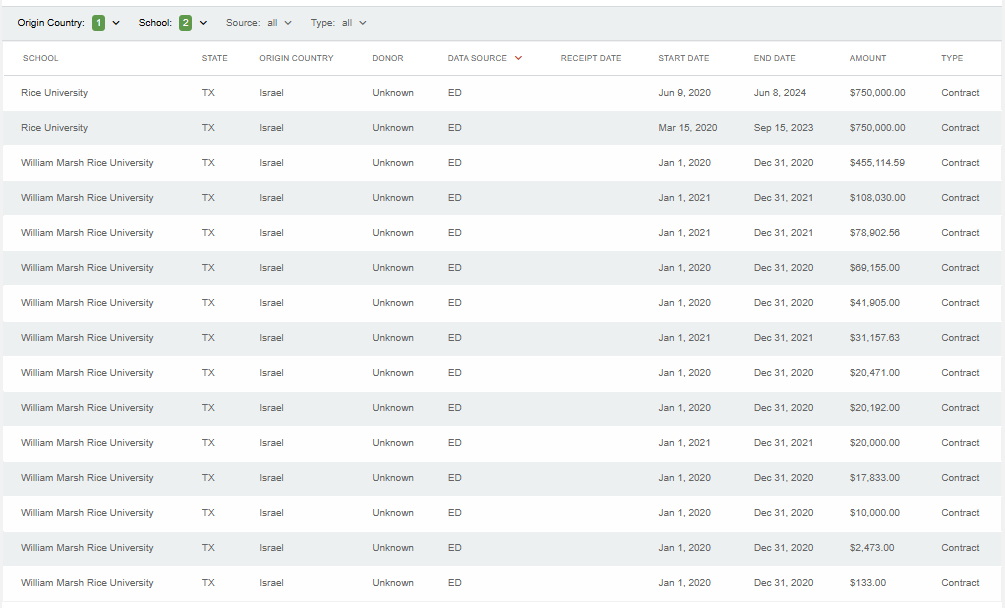Image resolution: width=1005 pixels, height=608 pixels.
Task: Select William Marsh Rice University in $455,114.59 row
Action: (87, 163)
